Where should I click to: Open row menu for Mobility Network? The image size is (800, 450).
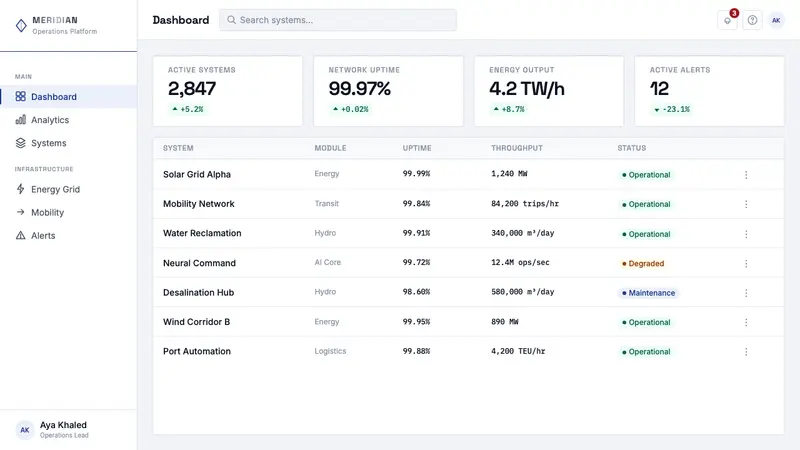click(x=746, y=204)
